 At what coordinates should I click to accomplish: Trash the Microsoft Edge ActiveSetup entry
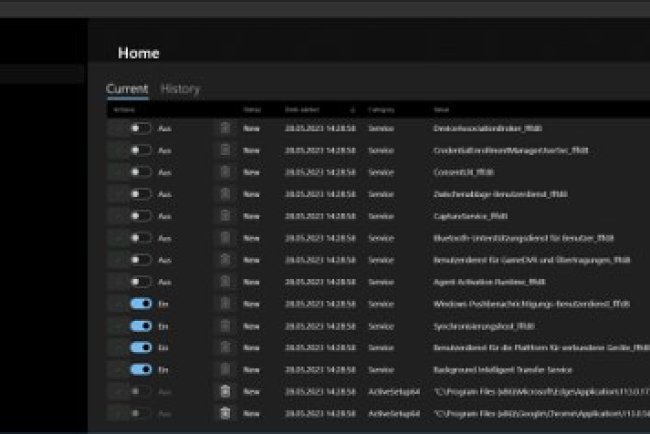(225, 391)
